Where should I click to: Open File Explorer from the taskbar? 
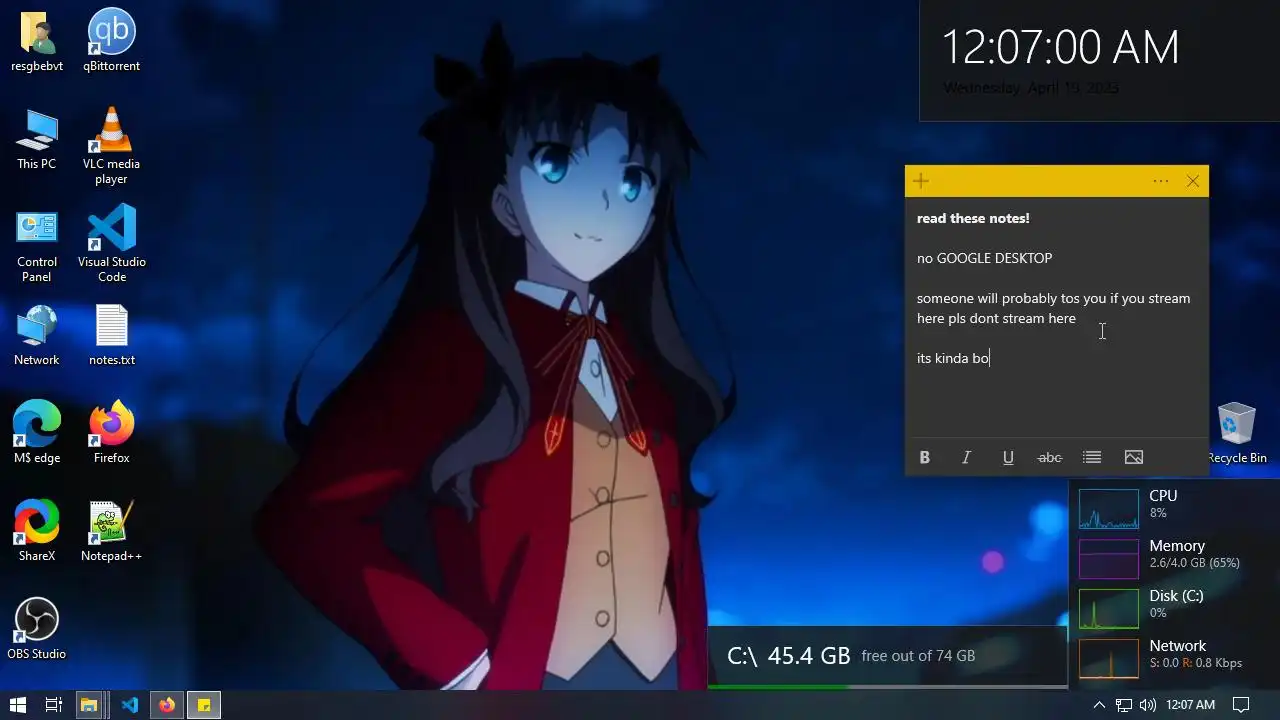pyautogui.click(x=89, y=705)
